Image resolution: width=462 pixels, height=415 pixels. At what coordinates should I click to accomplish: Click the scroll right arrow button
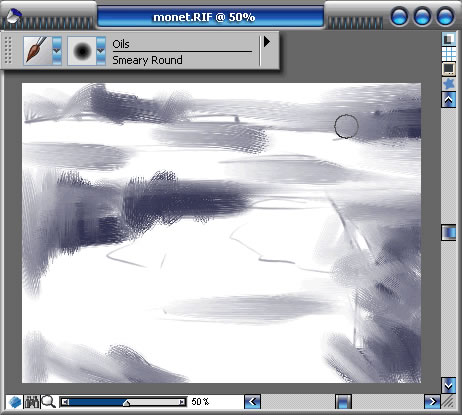(432, 402)
